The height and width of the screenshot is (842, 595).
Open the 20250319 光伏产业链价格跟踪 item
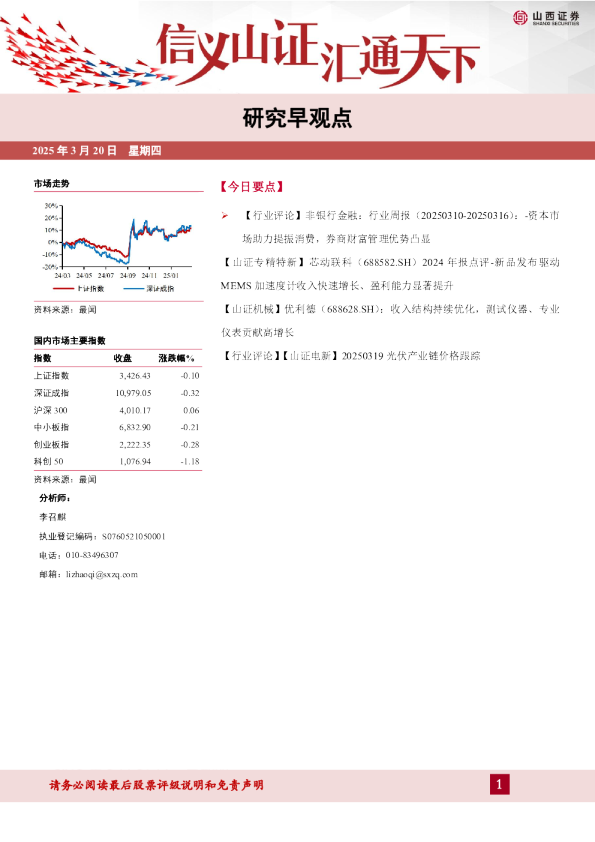click(x=351, y=355)
